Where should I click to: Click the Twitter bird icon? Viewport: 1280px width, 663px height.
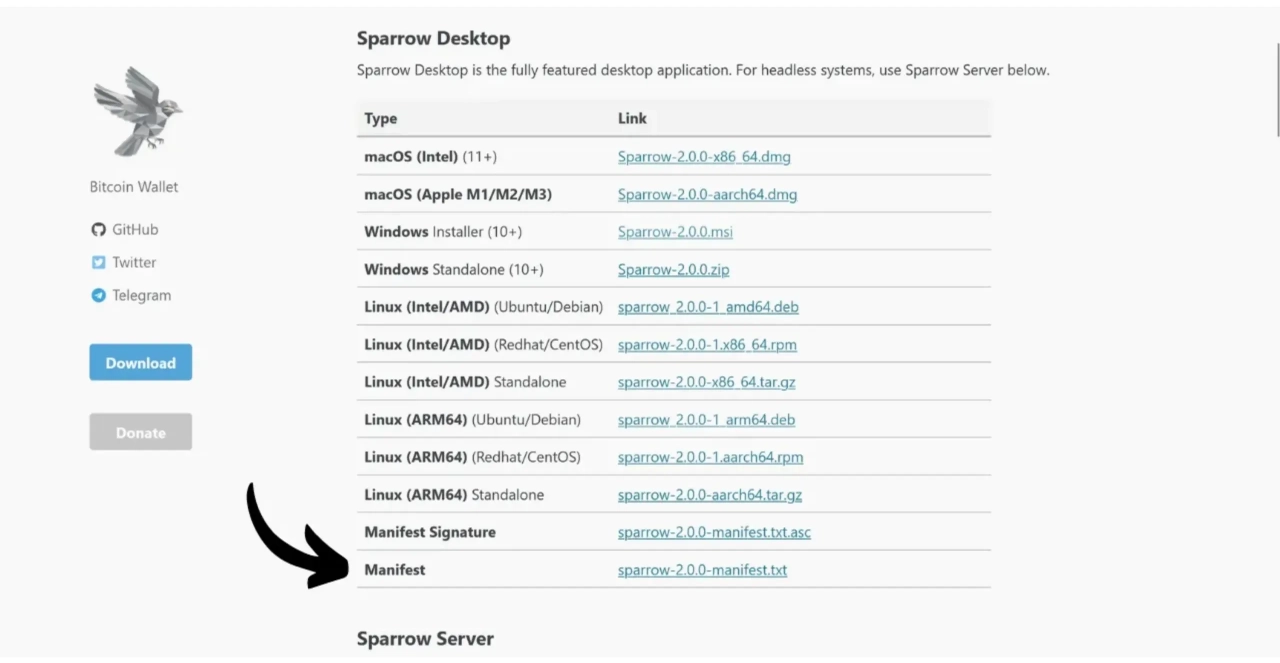[x=98, y=263]
